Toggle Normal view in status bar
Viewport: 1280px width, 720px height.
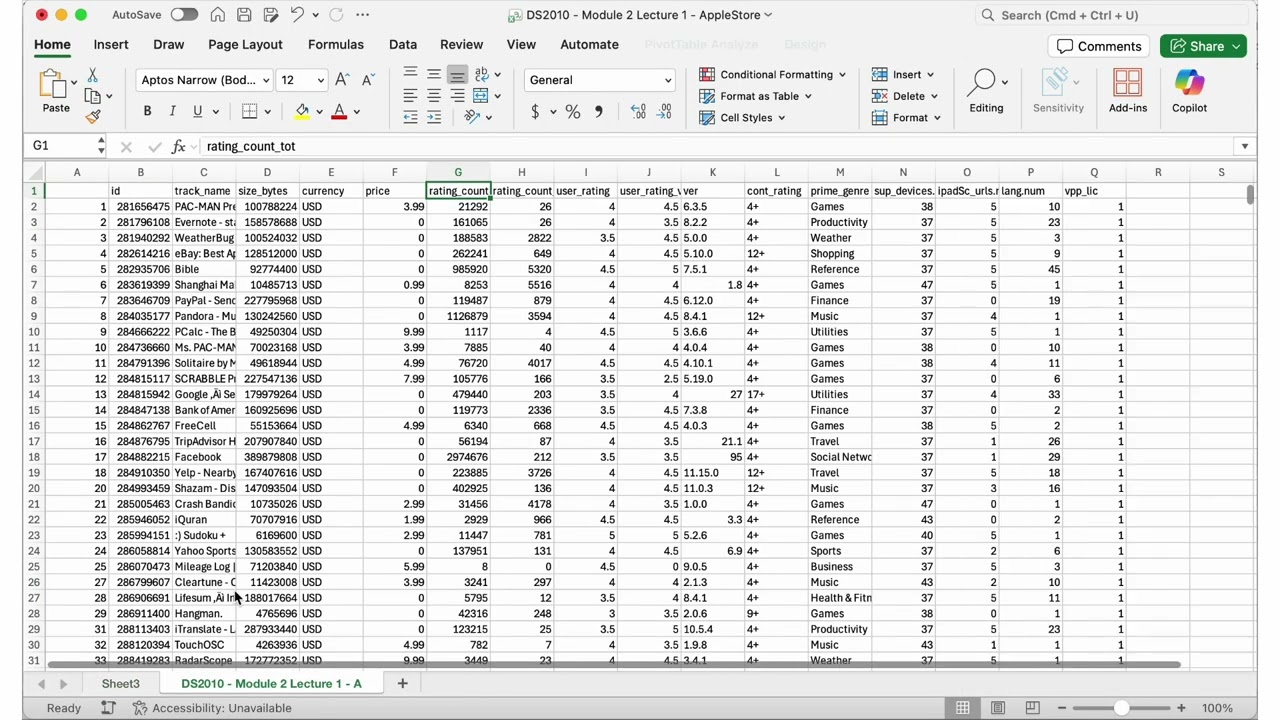coord(962,708)
